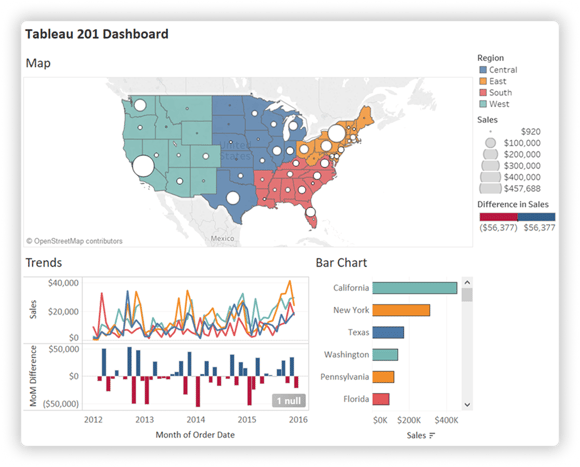Image resolution: width=580 pixels, height=467 pixels.
Task: Click the Month of Order Date axis title
Action: point(195,435)
